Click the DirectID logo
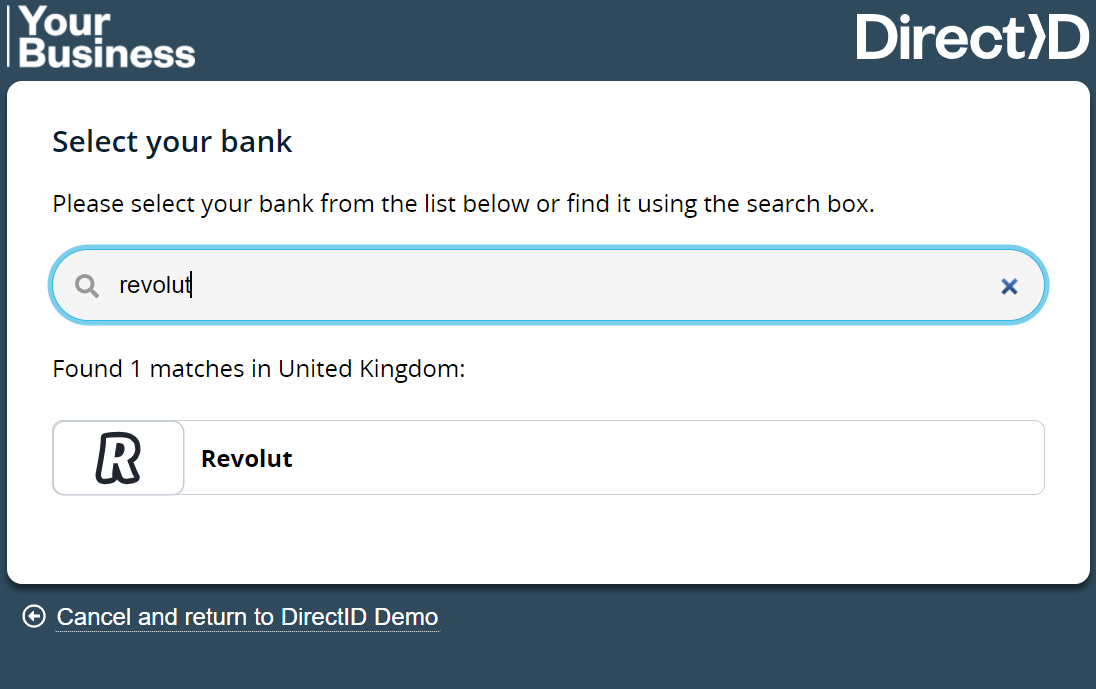 click(972, 36)
